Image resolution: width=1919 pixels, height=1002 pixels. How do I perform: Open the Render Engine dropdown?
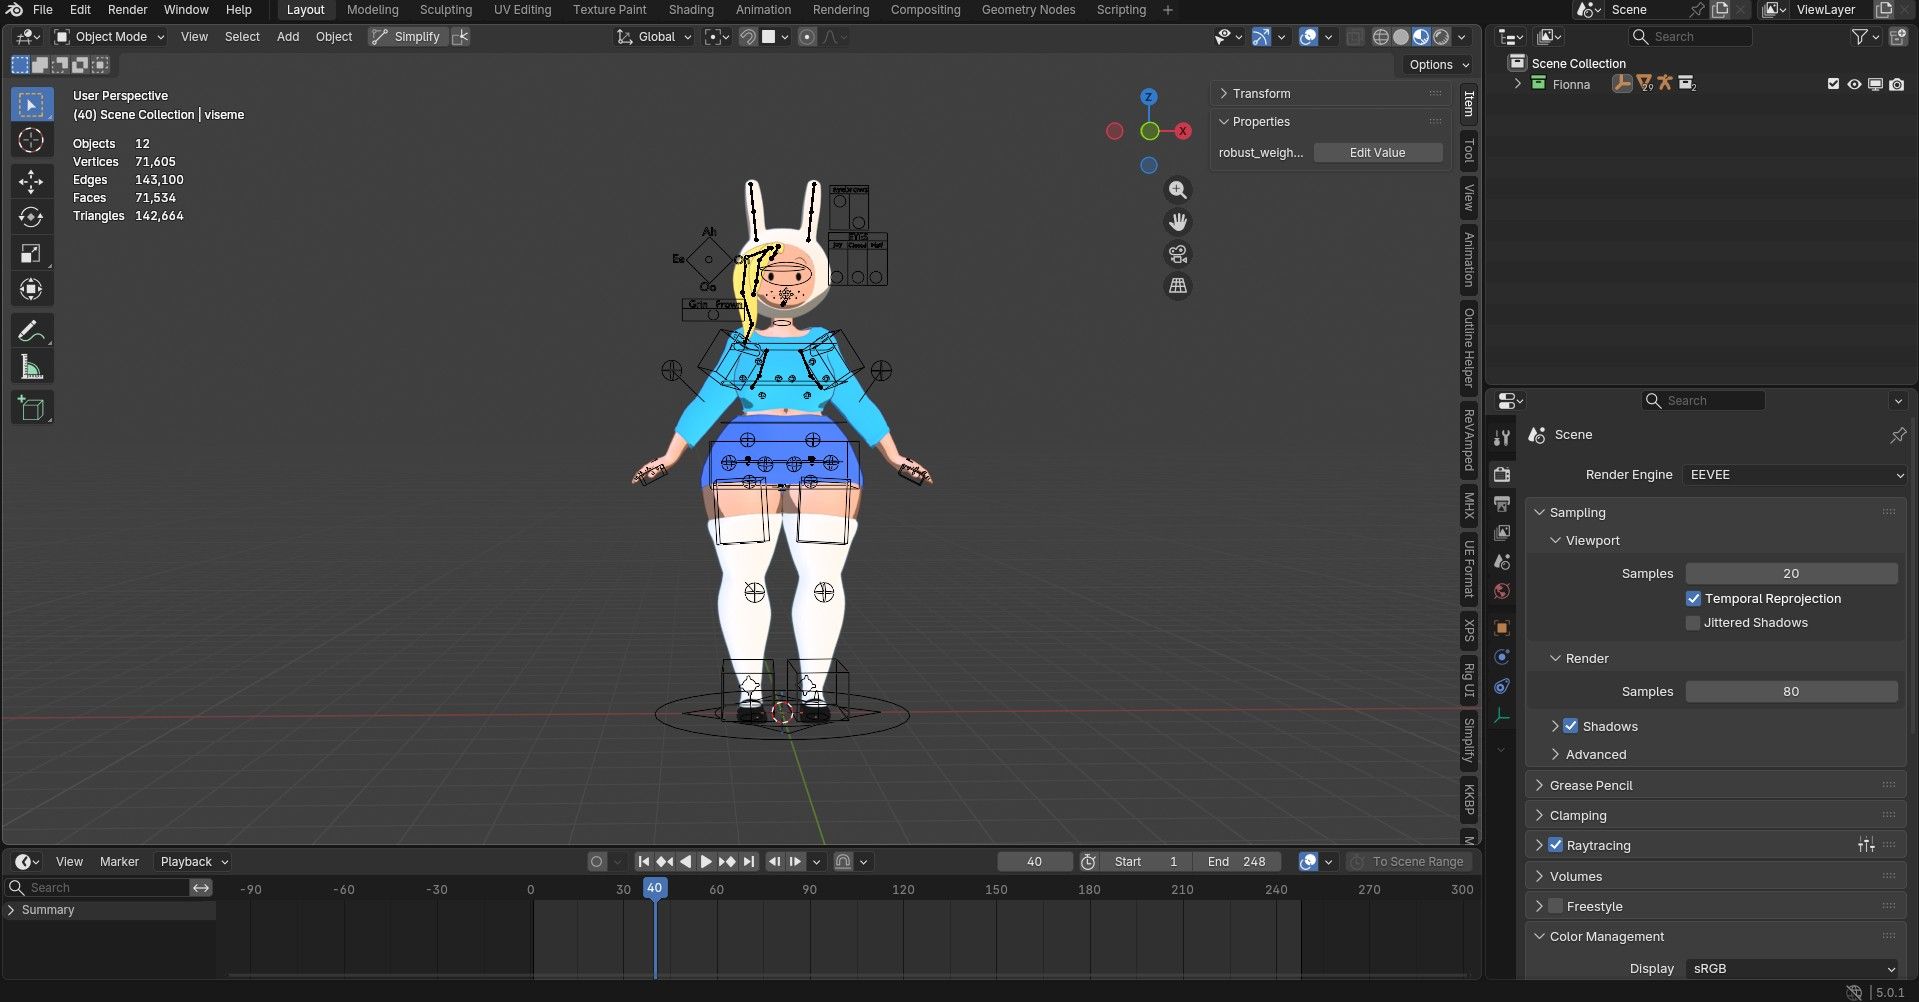1795,475
